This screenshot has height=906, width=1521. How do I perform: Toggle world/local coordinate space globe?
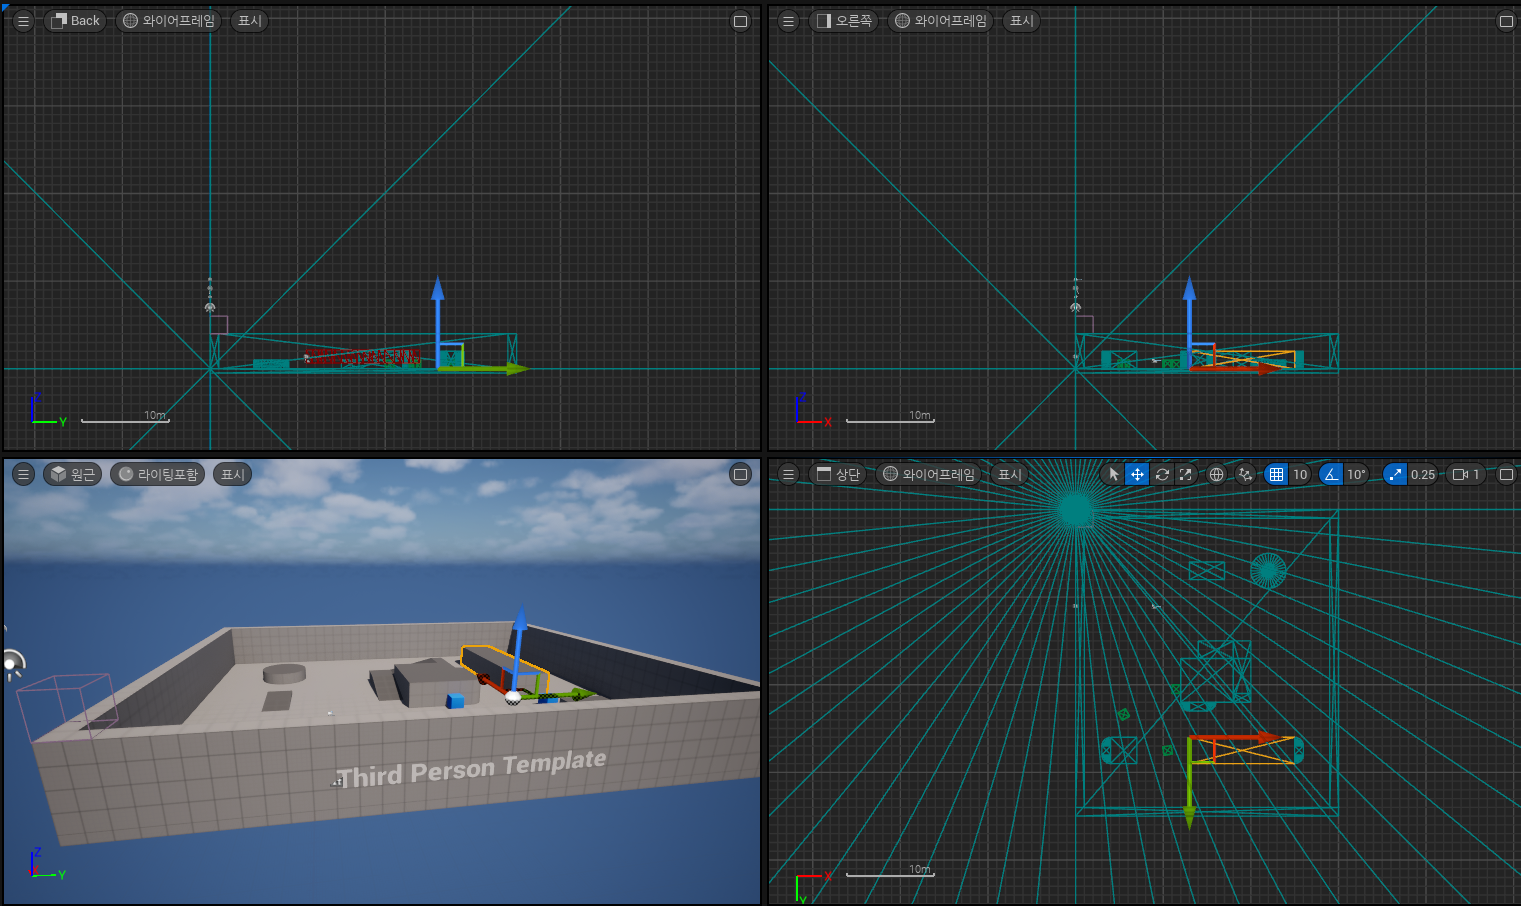pyautogui.click(x=1216, y=474)
